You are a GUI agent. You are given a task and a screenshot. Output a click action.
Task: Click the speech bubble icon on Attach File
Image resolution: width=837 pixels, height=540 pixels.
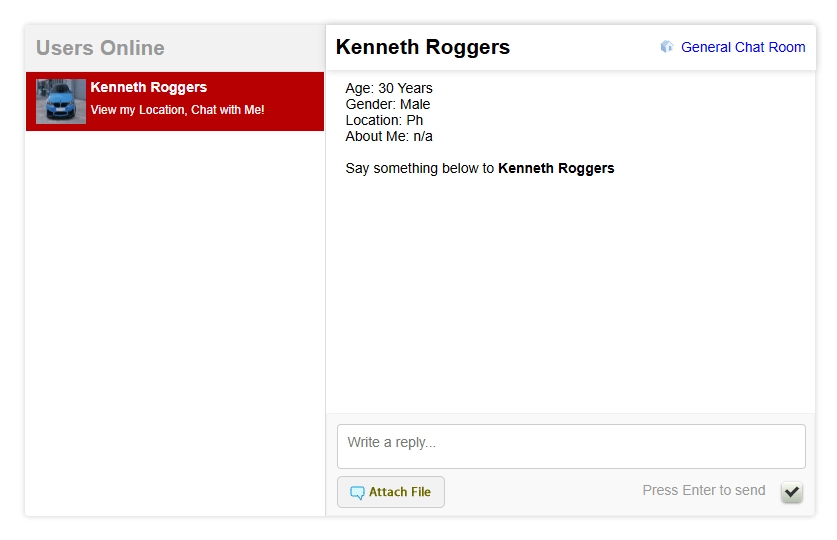(x=357, y=492)
